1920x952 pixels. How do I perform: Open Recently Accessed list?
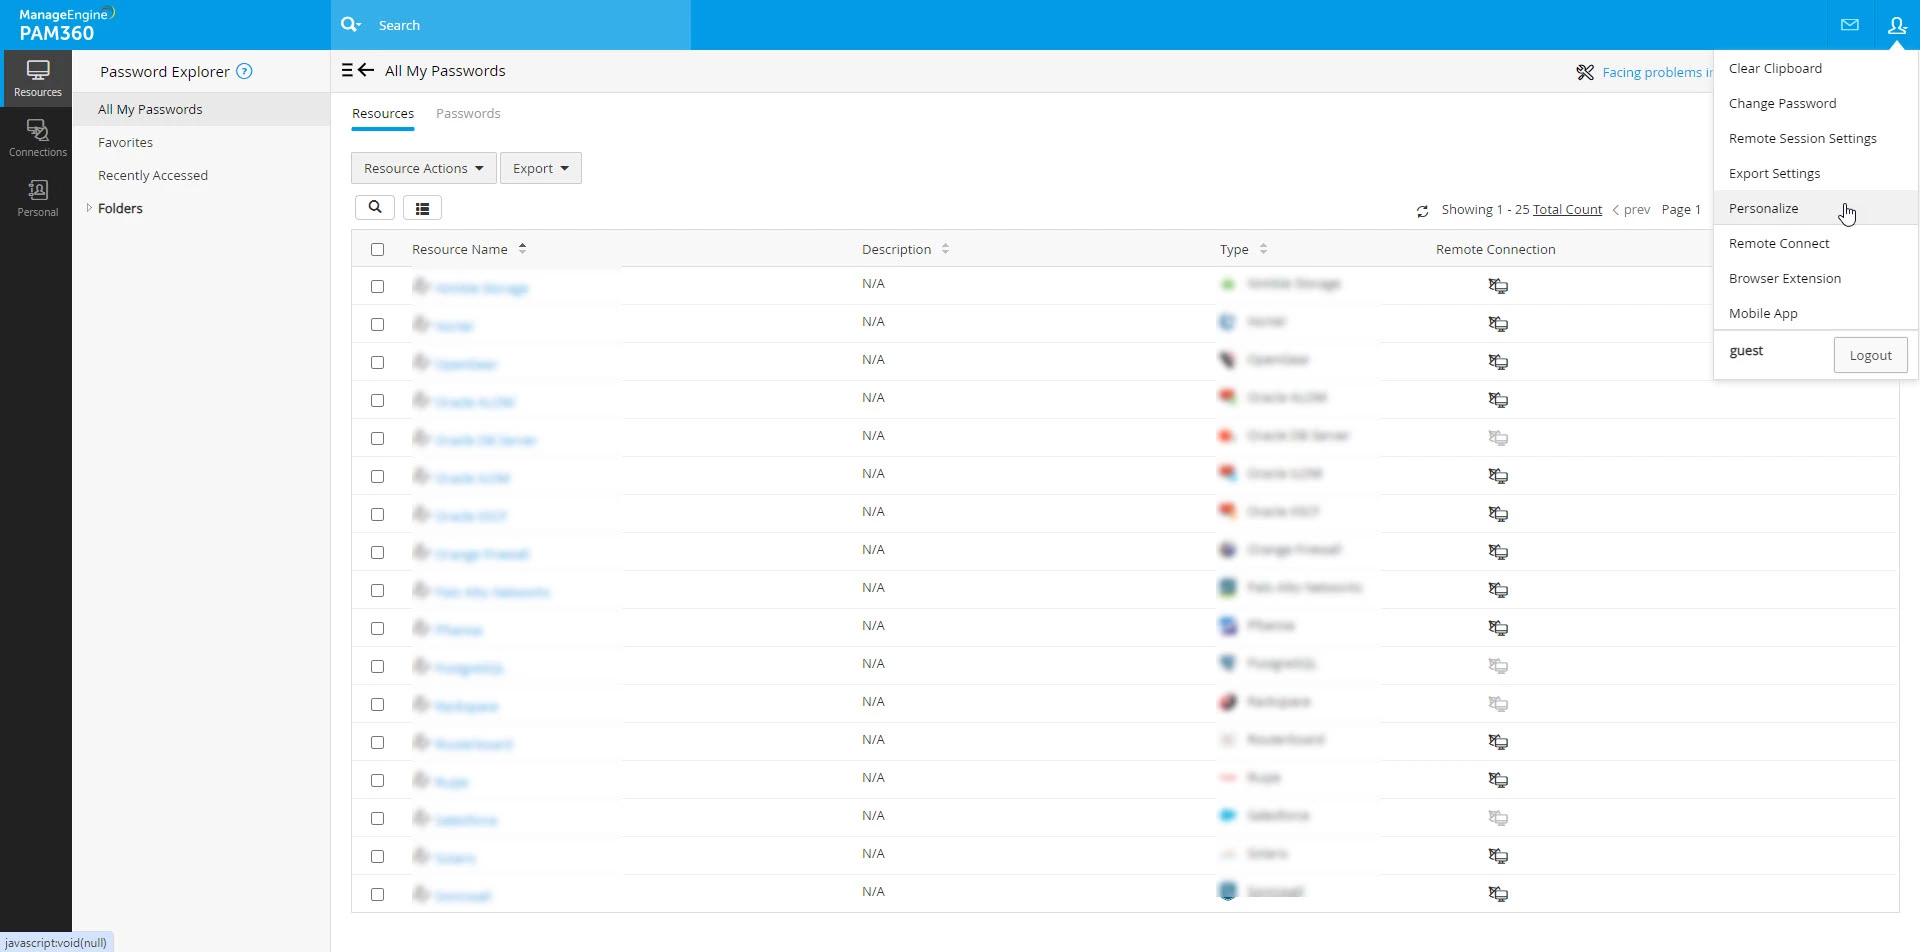pos(153,175)
